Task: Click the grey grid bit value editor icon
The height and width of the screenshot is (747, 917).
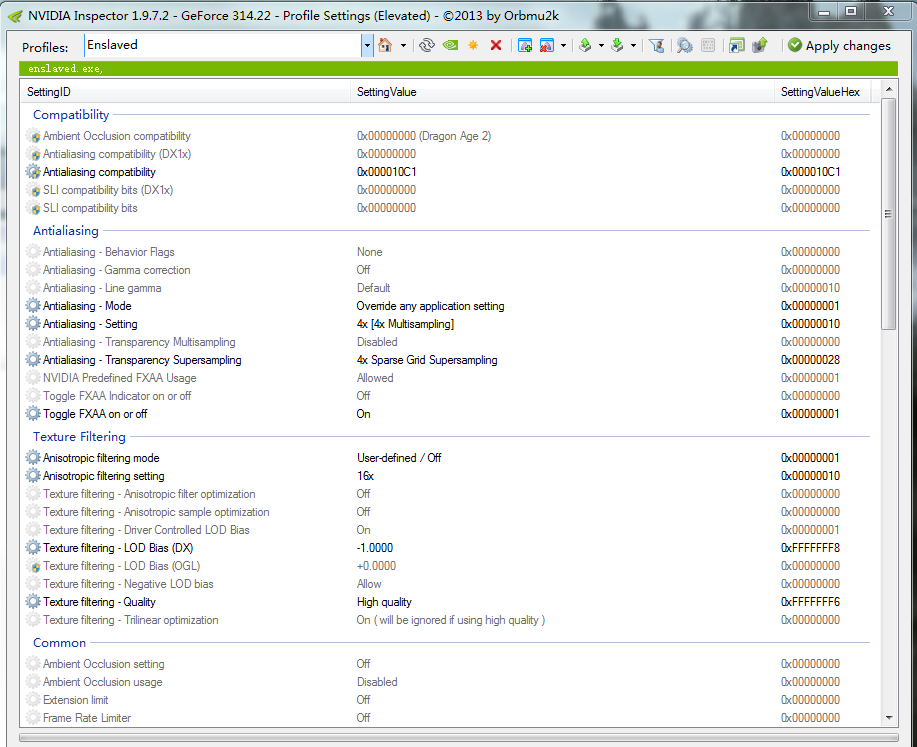Action: [x=708, y=45]
